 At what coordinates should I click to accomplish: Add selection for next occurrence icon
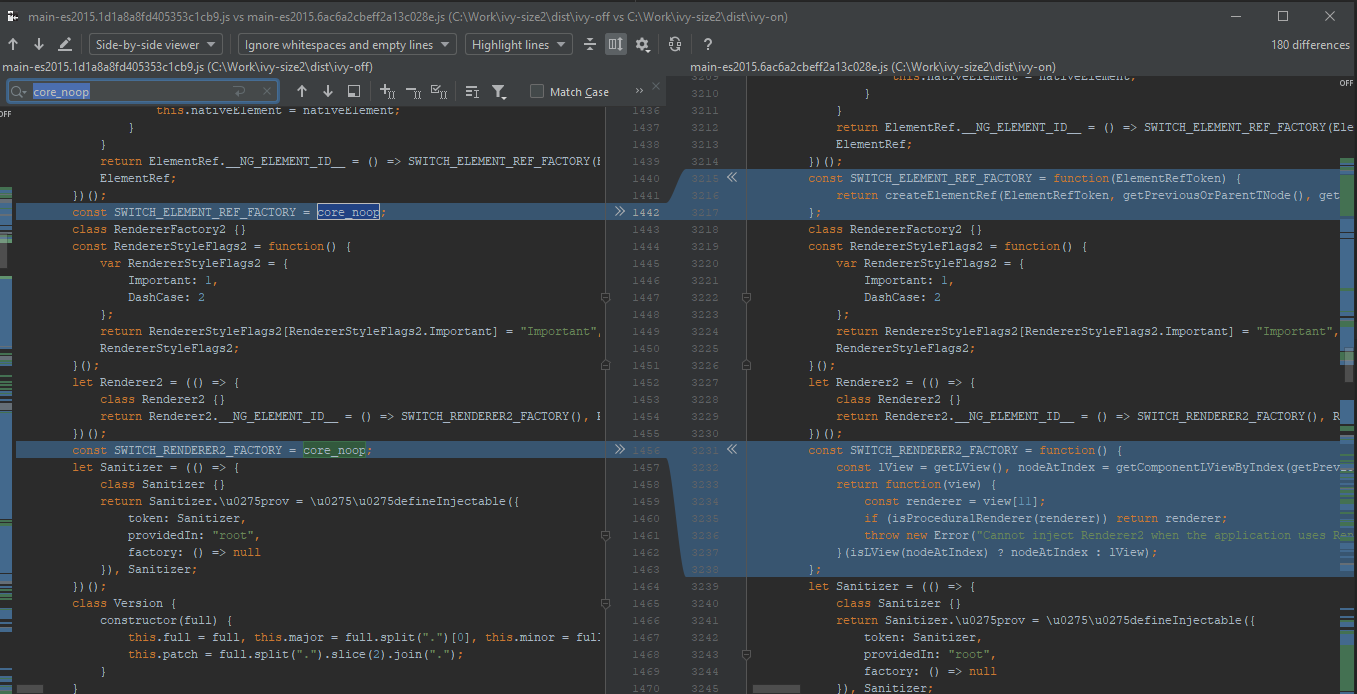pos(389,91)
